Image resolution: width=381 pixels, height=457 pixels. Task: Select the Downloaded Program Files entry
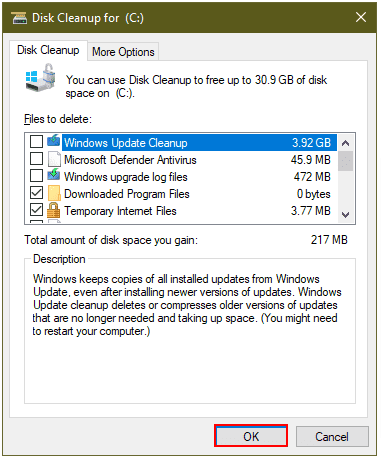coord(127,194)
